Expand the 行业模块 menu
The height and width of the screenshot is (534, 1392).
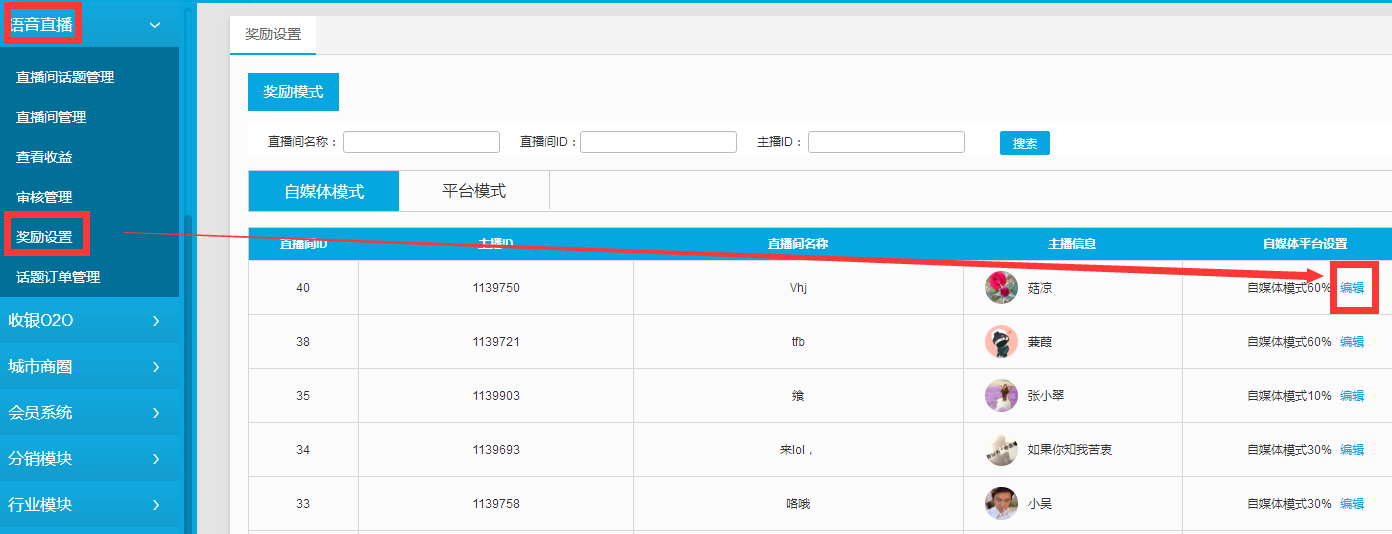coord(90,504)
